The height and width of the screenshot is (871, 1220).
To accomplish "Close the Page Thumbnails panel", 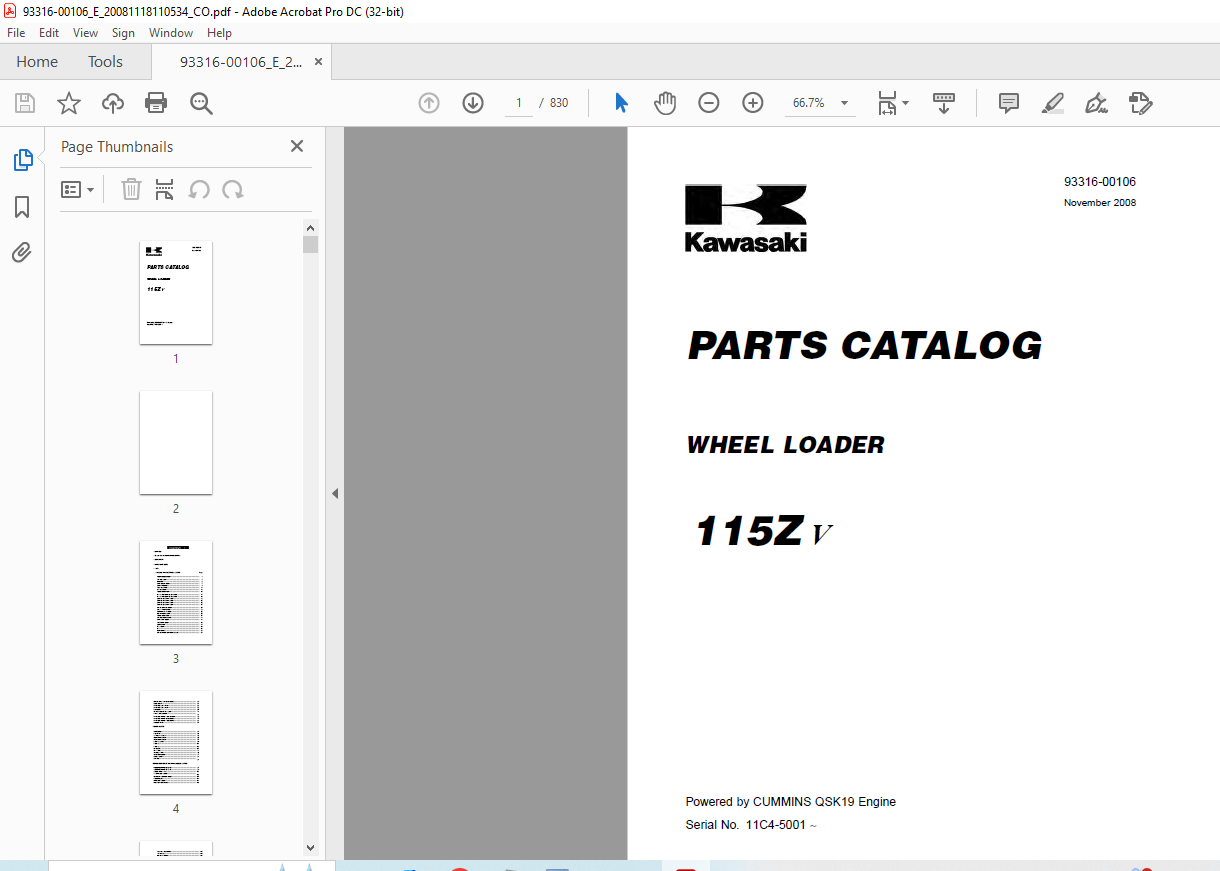I will [297, 146].
